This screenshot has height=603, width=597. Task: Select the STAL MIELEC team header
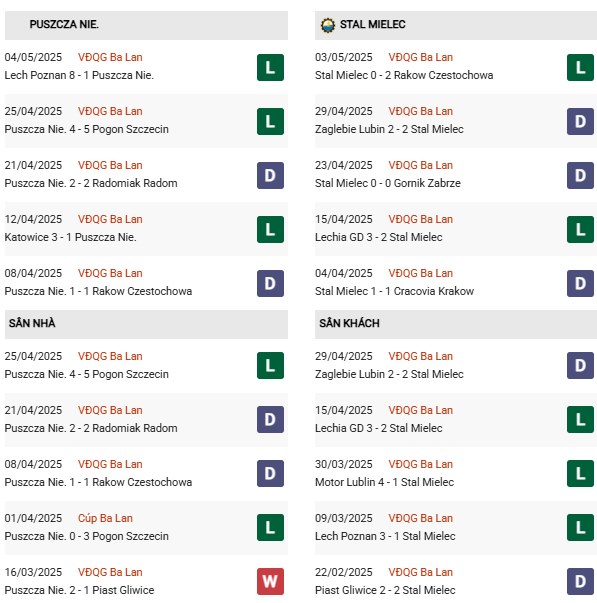click(456, 25)
